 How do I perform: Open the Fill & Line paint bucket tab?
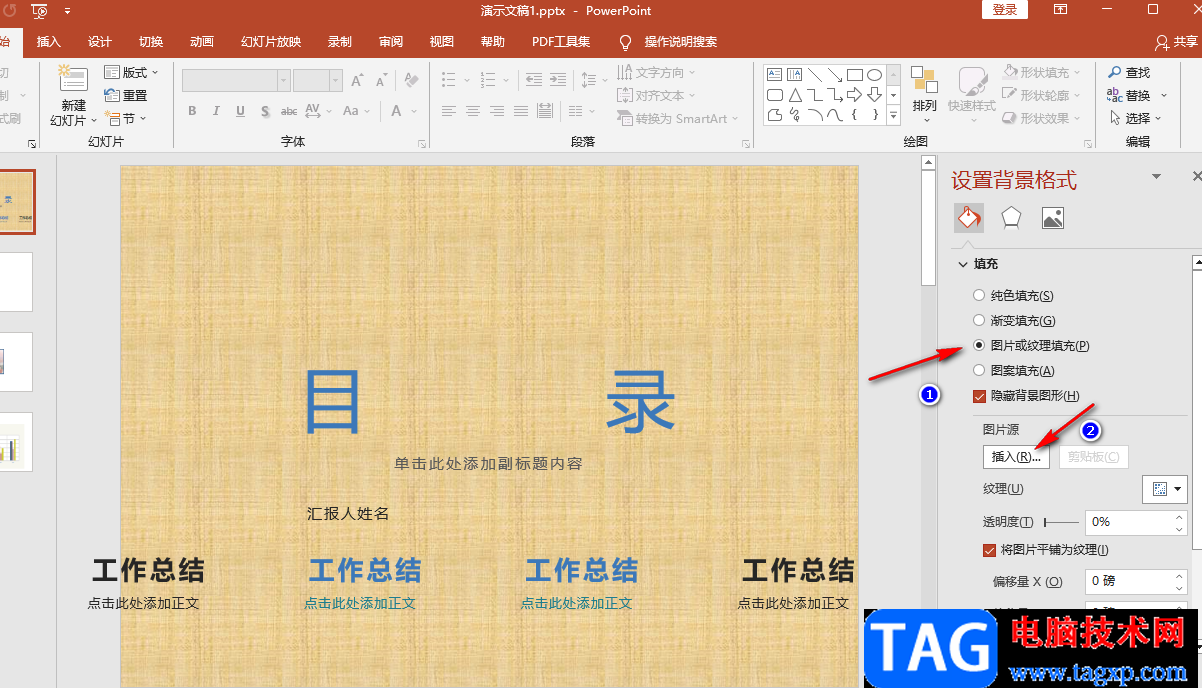(x=968, y=217)
